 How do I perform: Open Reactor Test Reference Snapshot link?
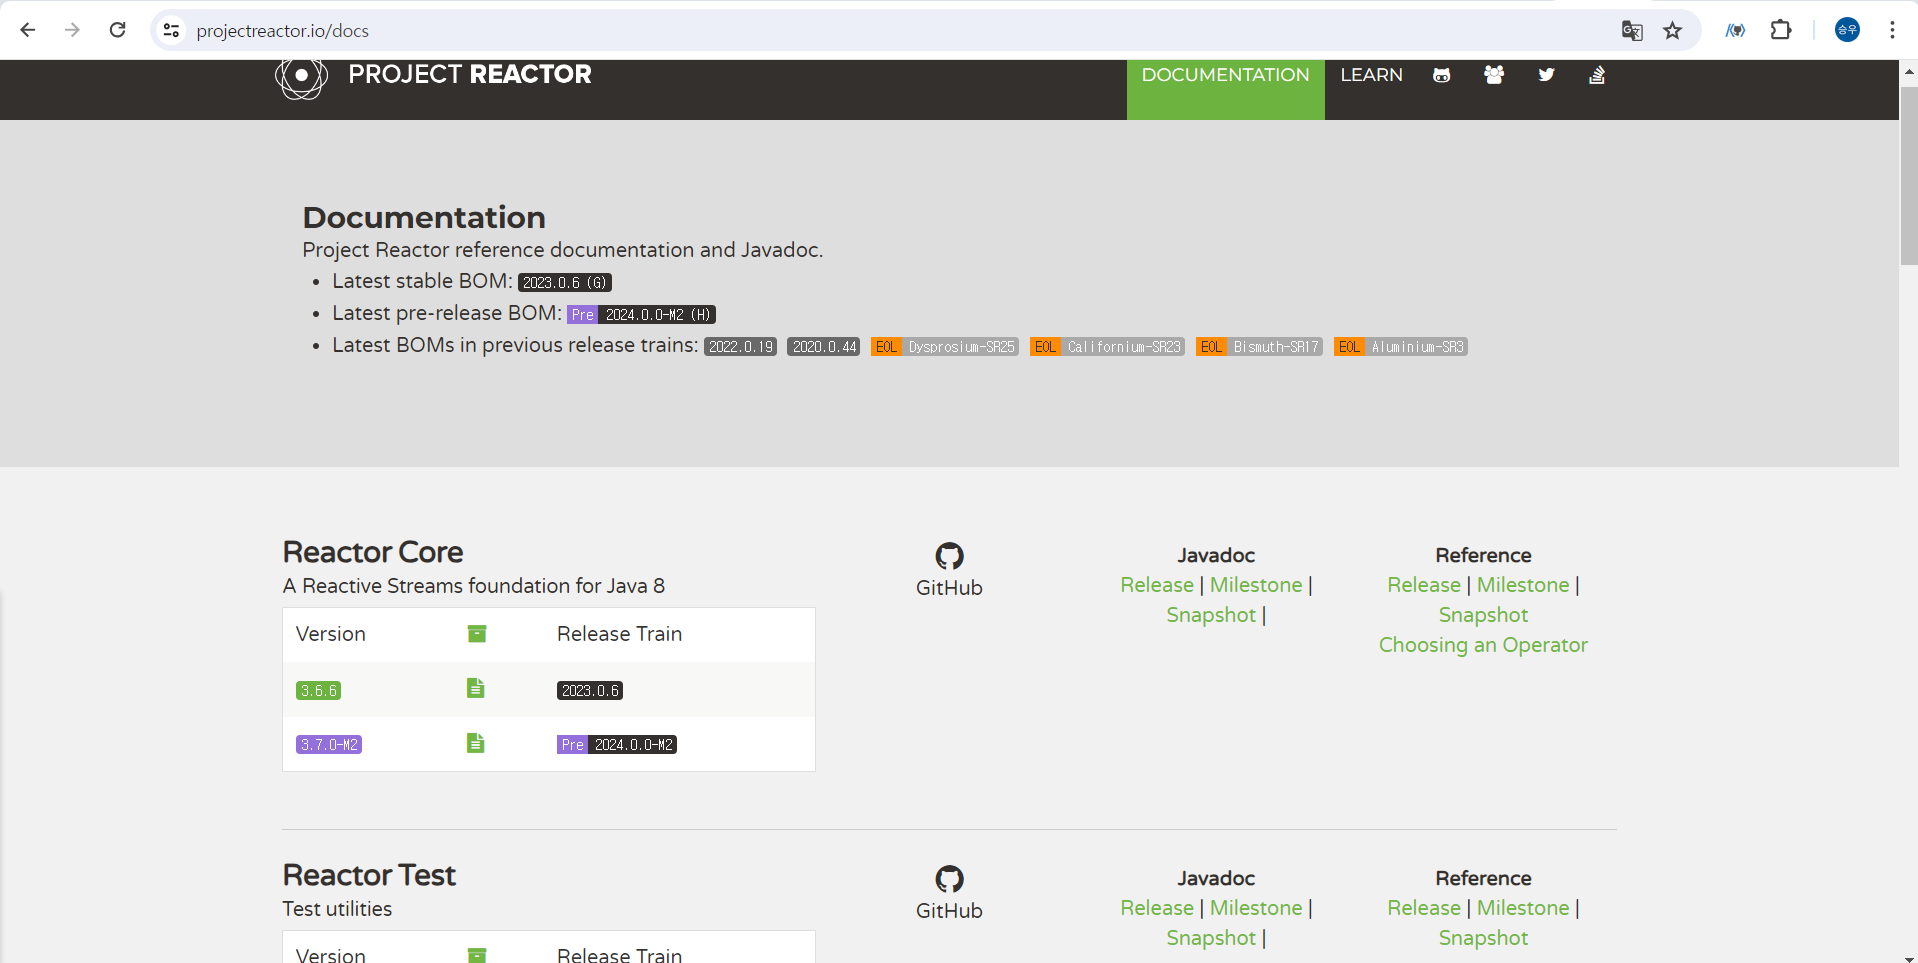1483,938
